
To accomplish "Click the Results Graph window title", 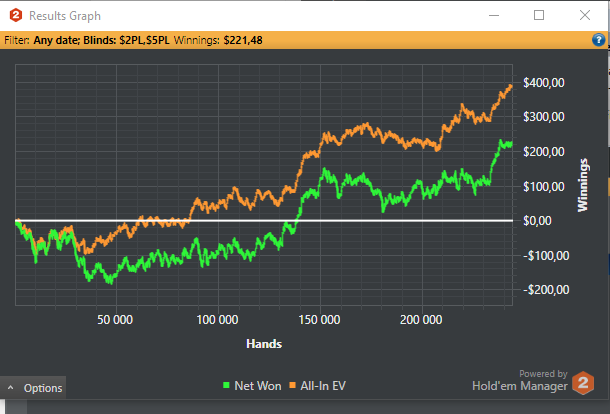I will (x=65, y=16).
